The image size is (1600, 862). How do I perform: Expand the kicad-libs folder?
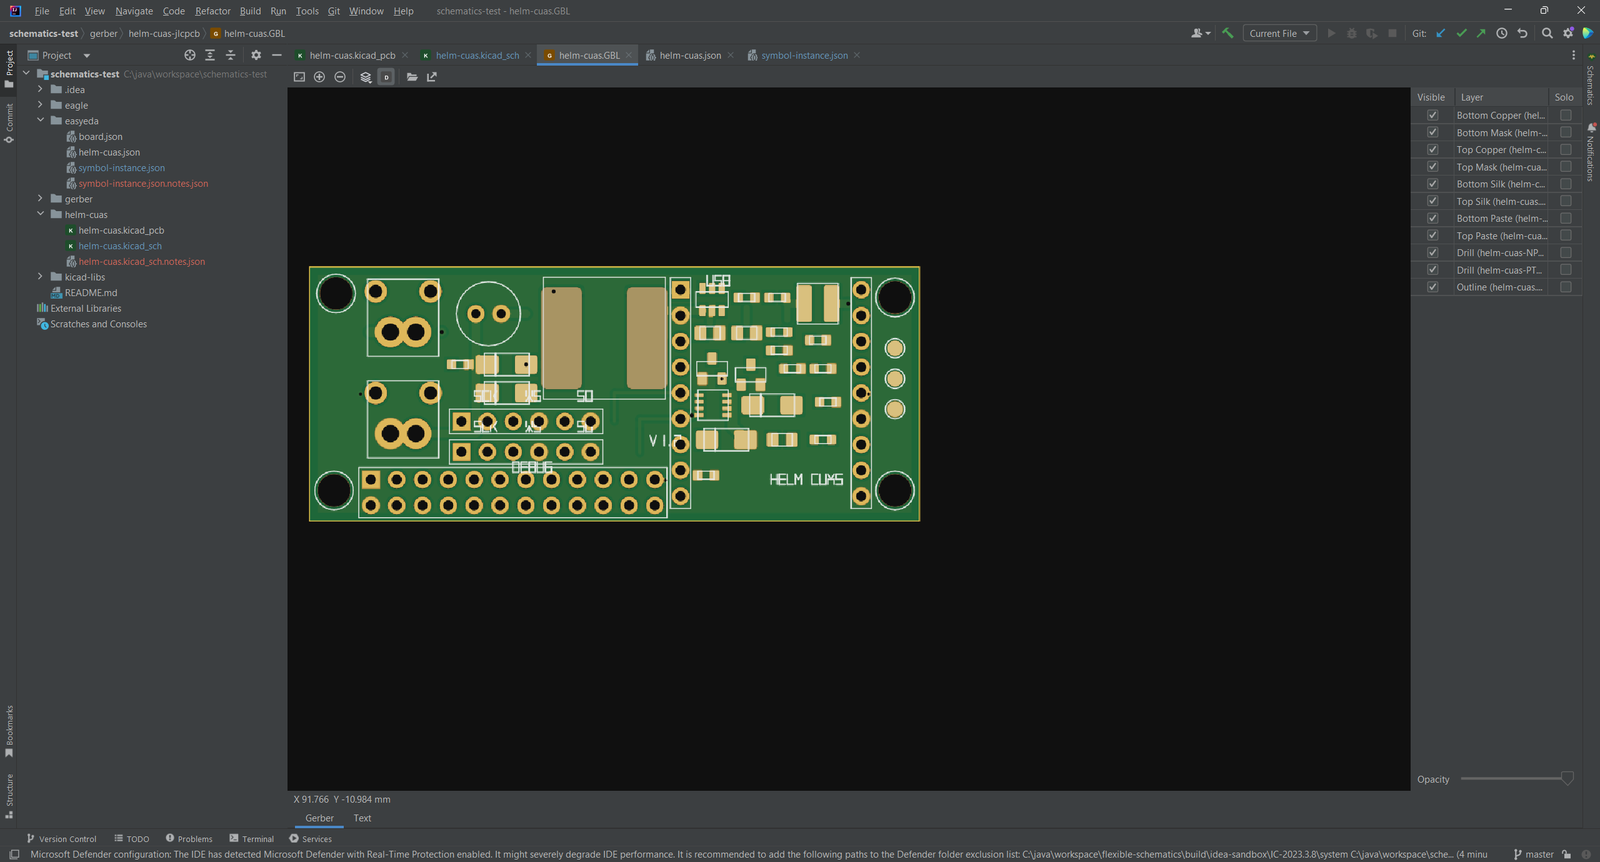[41, 277]
